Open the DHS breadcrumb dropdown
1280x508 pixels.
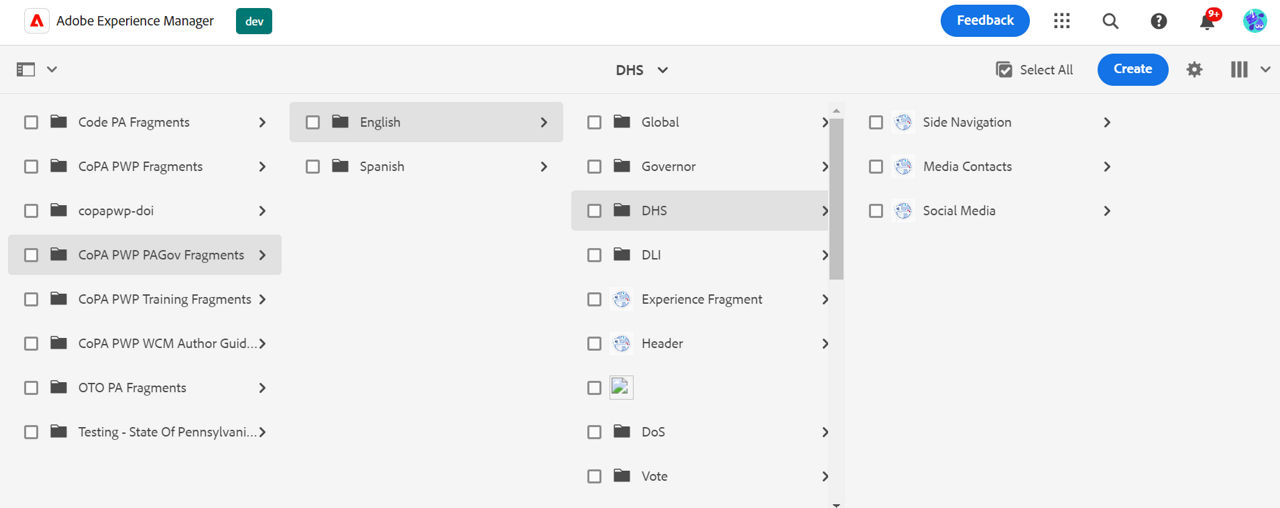(x=642, y=70)
